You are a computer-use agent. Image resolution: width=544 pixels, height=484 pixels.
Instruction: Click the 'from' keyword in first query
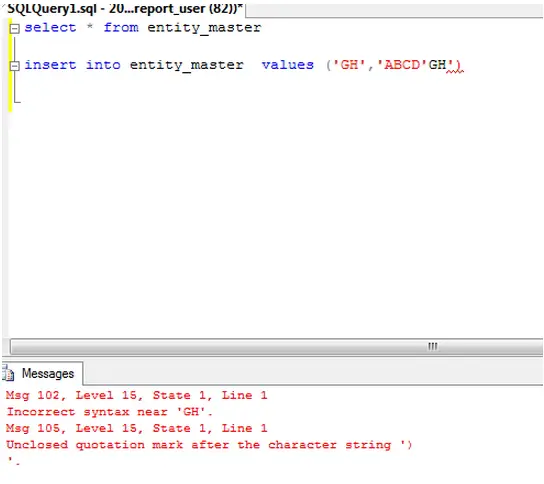pos(121,28)
